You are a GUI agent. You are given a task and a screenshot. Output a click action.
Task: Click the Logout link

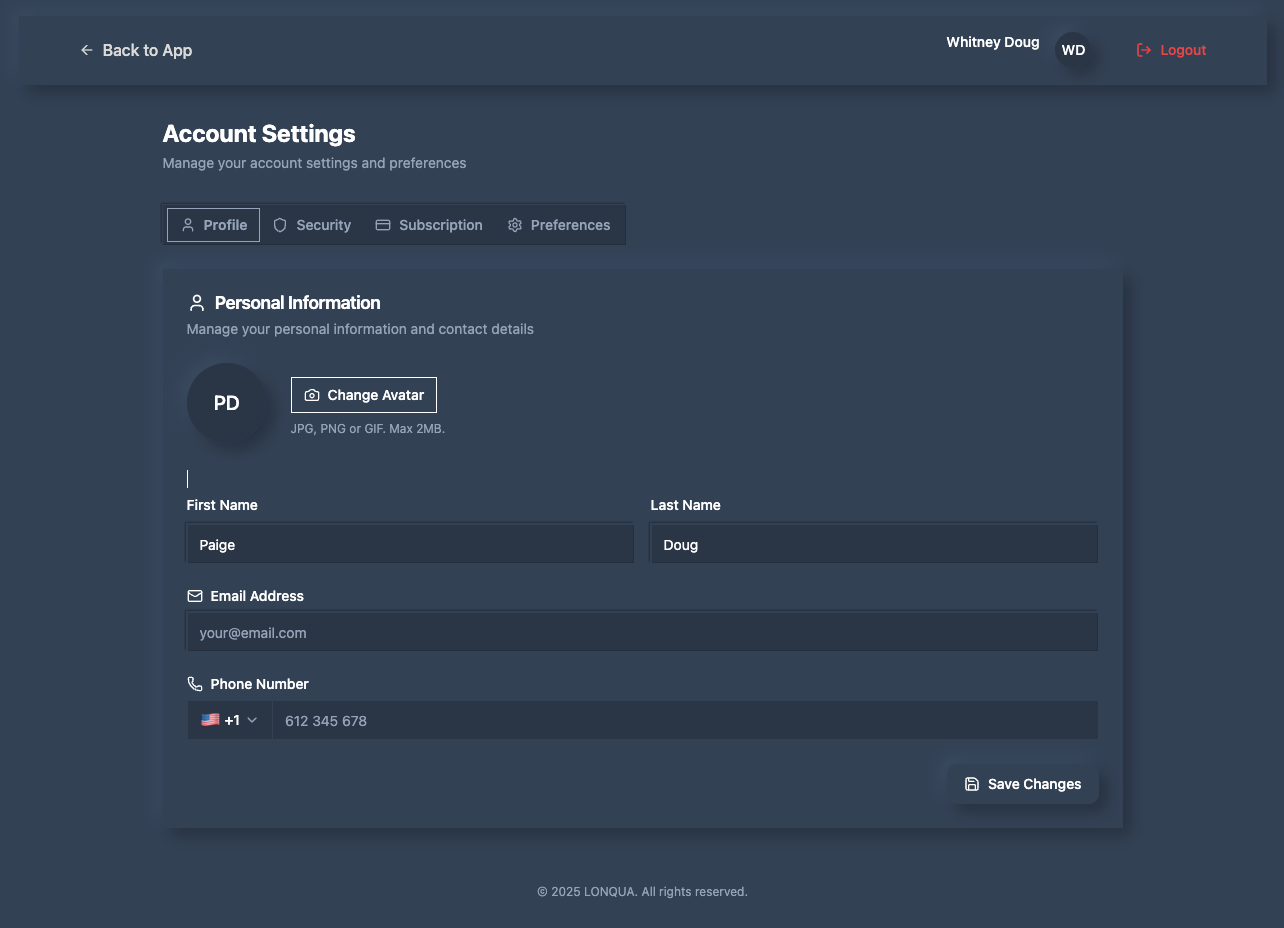(1183, 49)
